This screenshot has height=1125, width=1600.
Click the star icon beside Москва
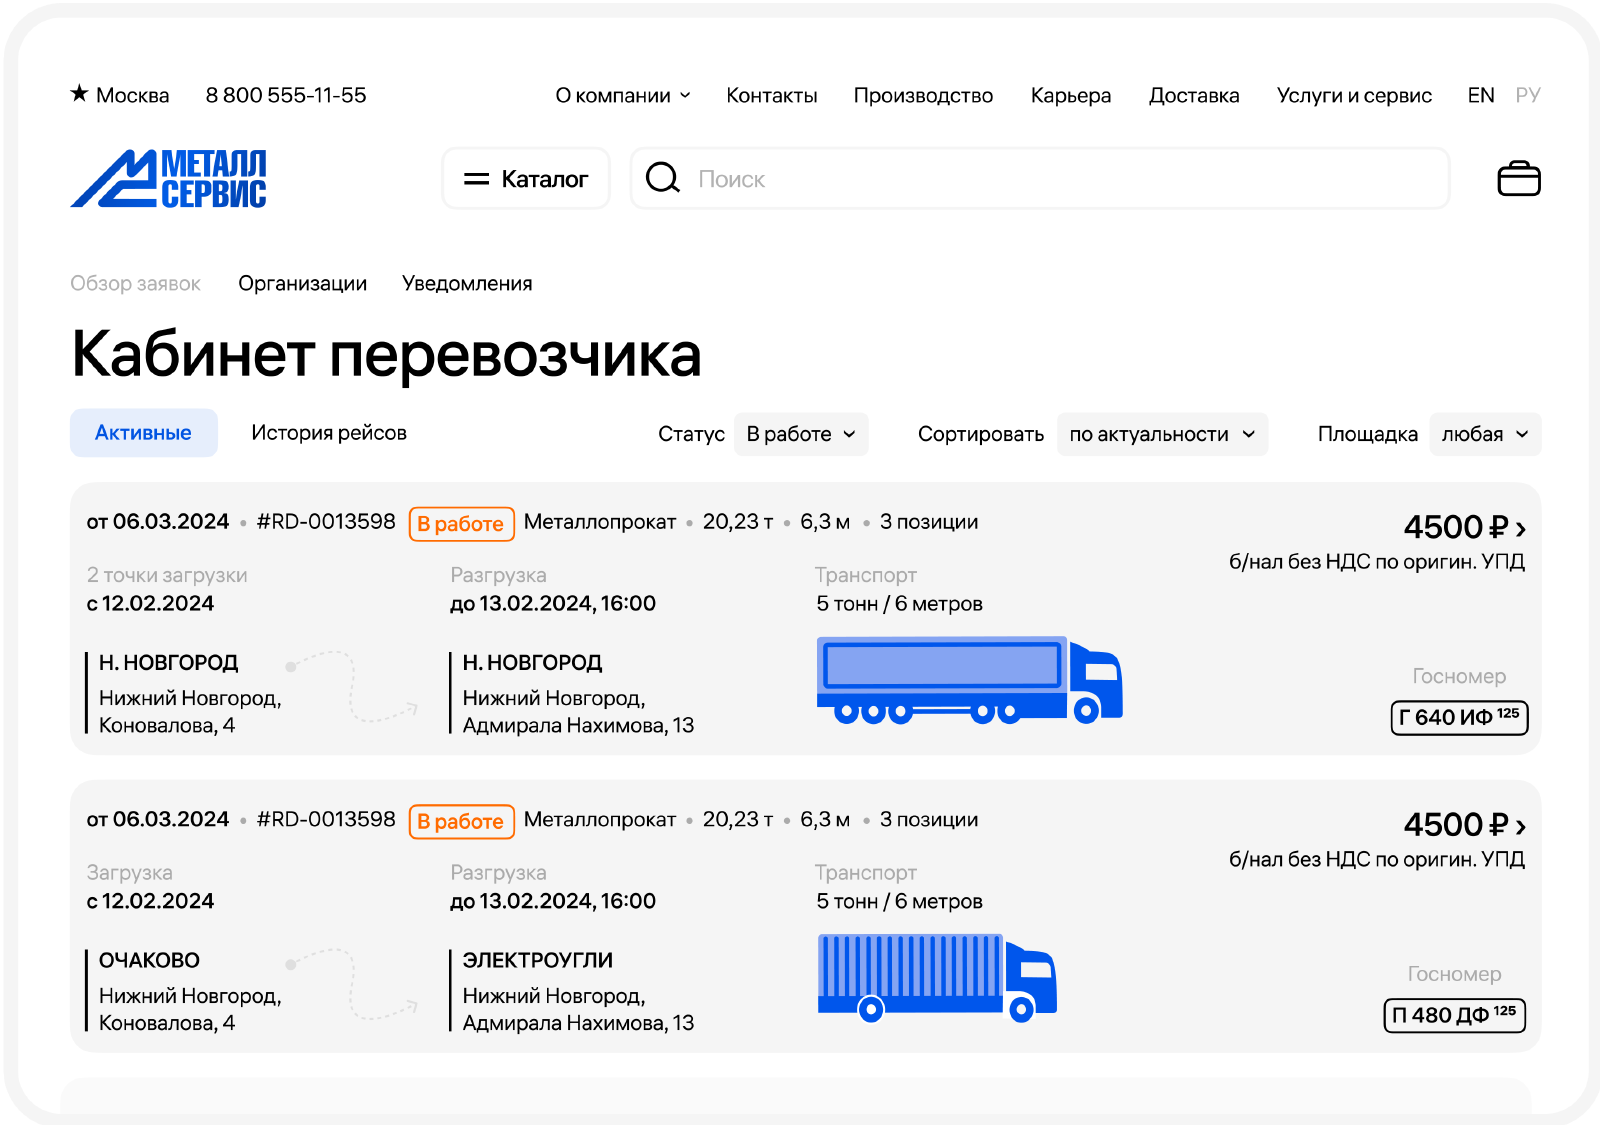(x=79, y=94)
